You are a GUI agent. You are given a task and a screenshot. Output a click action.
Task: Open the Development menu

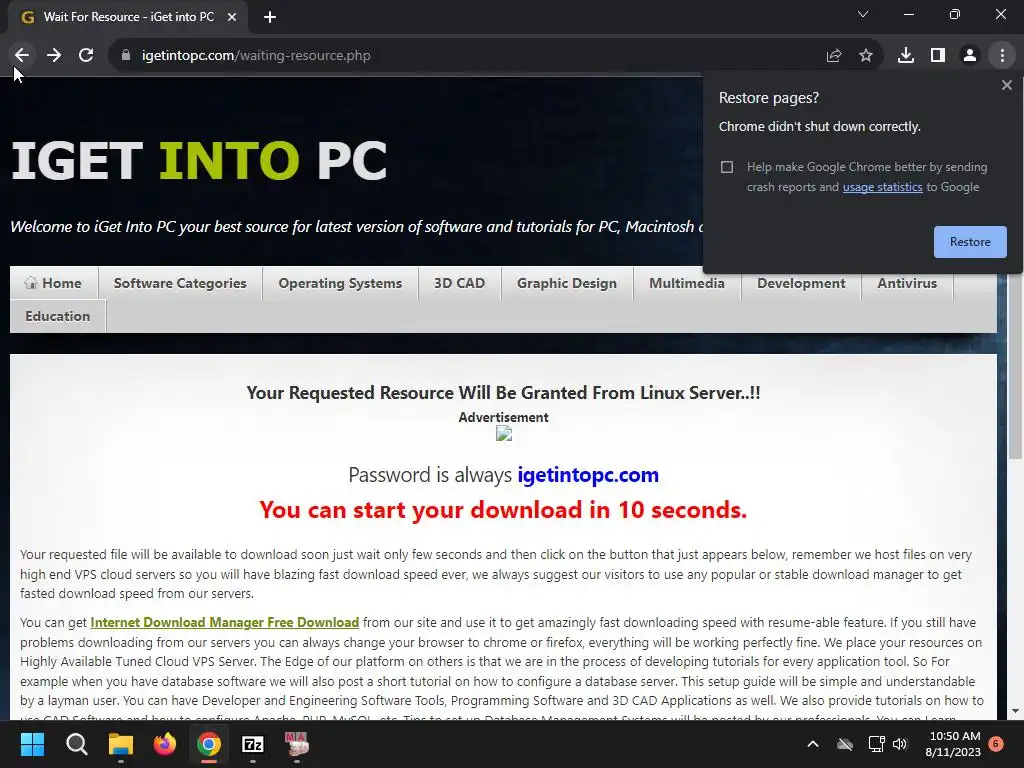point(801,283)
